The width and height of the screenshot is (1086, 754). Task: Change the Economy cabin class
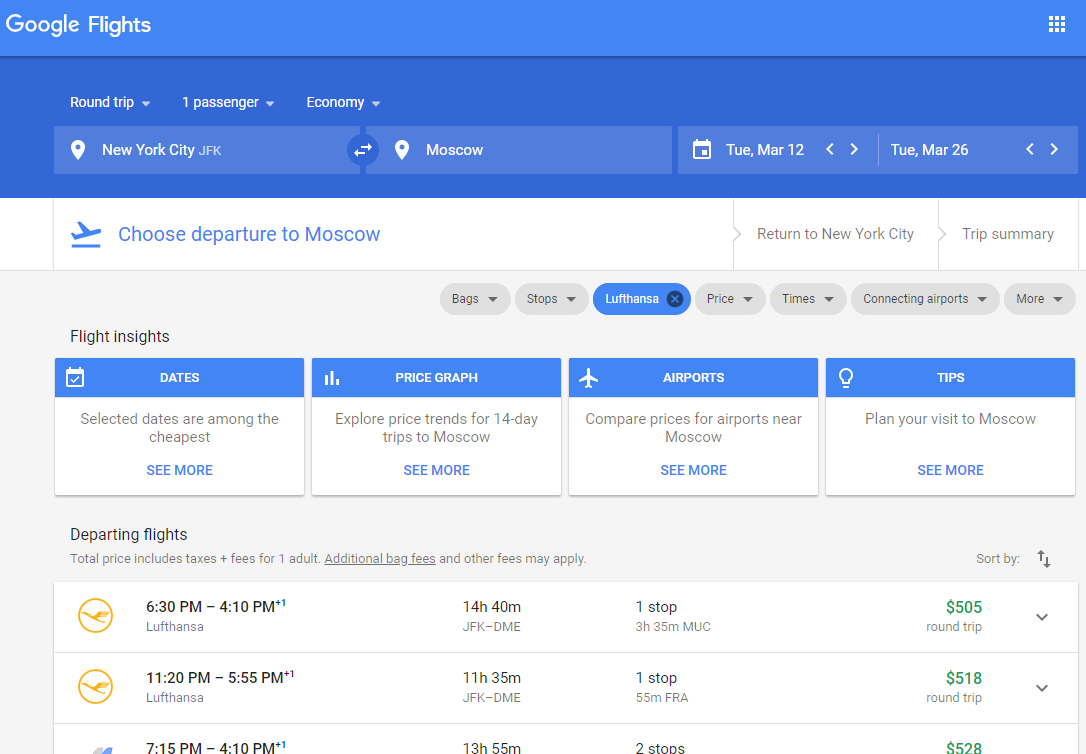343,103
